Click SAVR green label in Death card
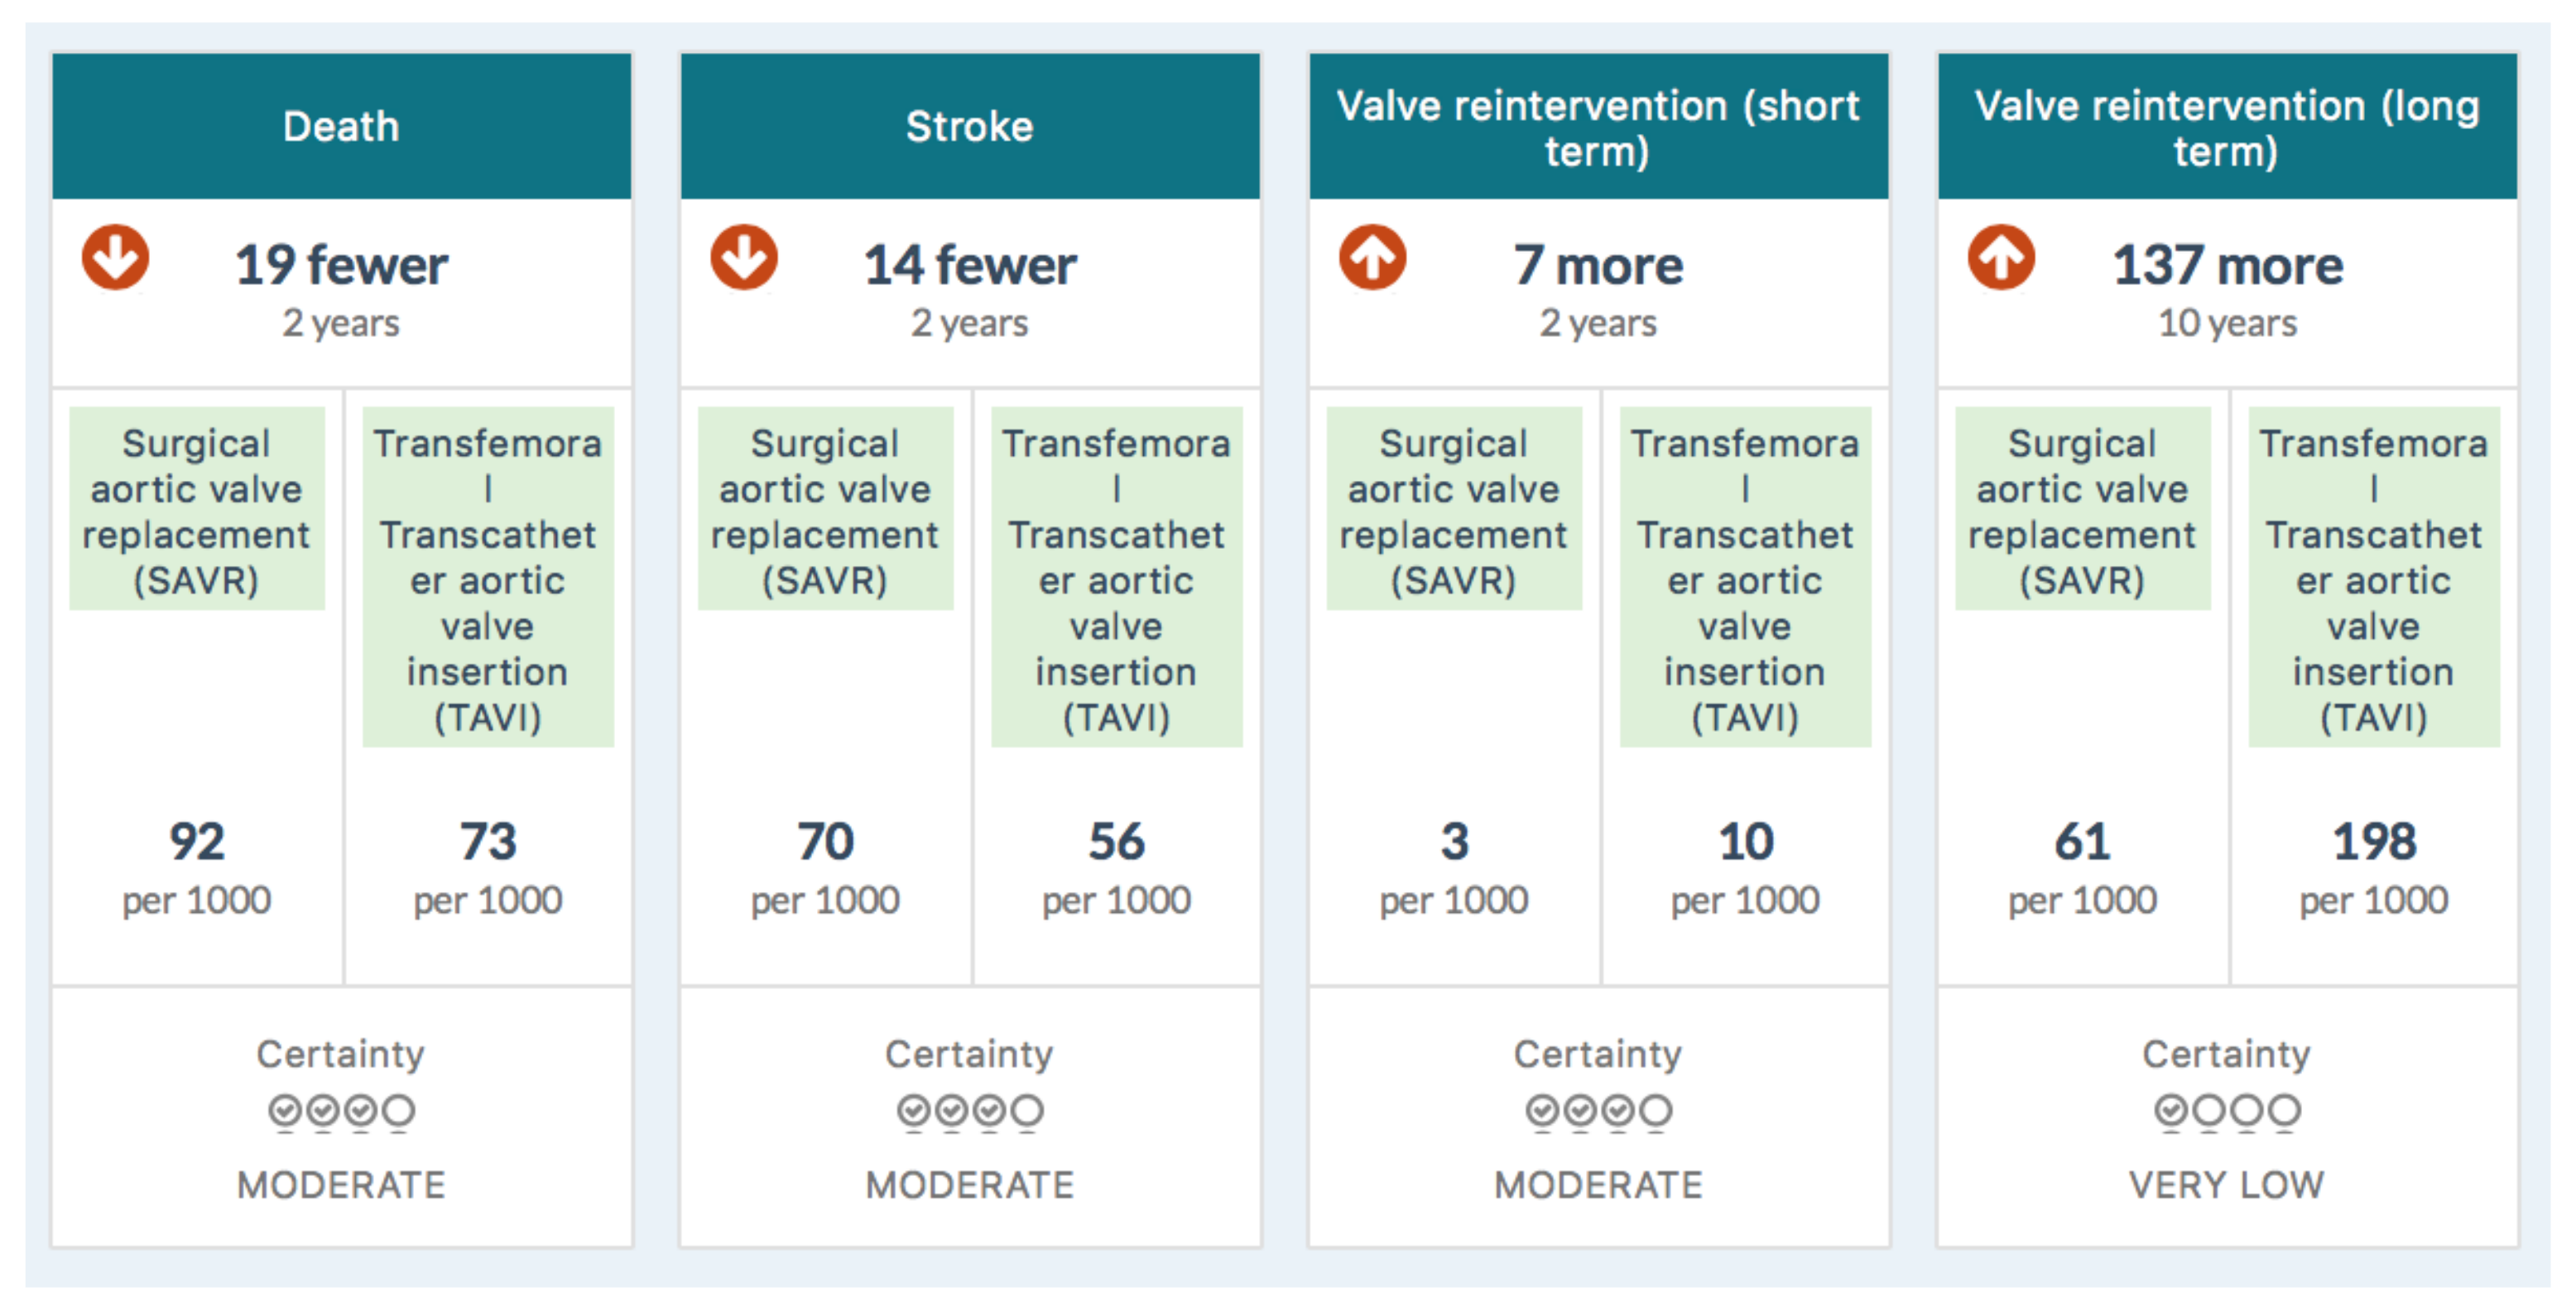 [197, 510]
